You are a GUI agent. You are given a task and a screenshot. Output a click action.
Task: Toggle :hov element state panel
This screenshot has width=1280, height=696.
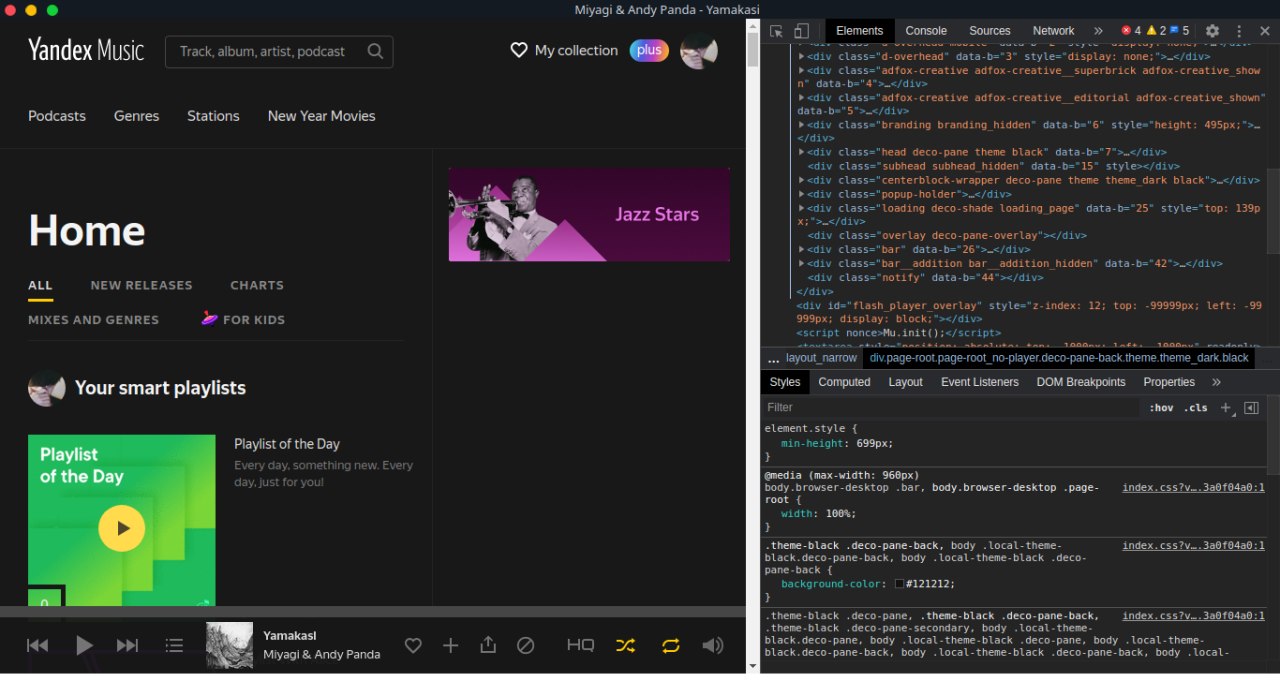(1161, 408)
